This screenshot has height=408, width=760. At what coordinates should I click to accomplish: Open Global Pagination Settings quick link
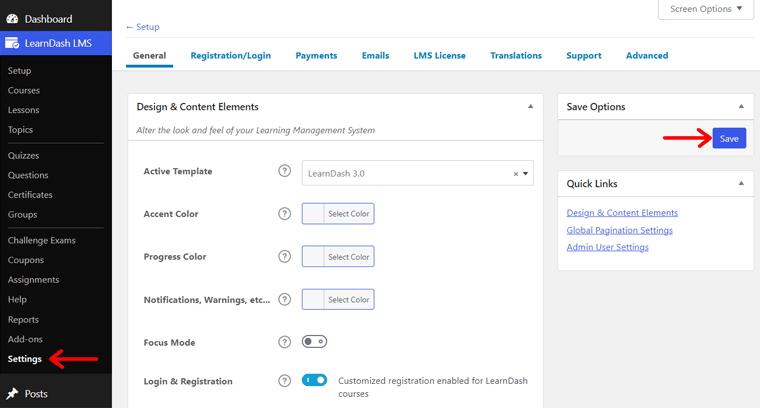click(619, 230)
